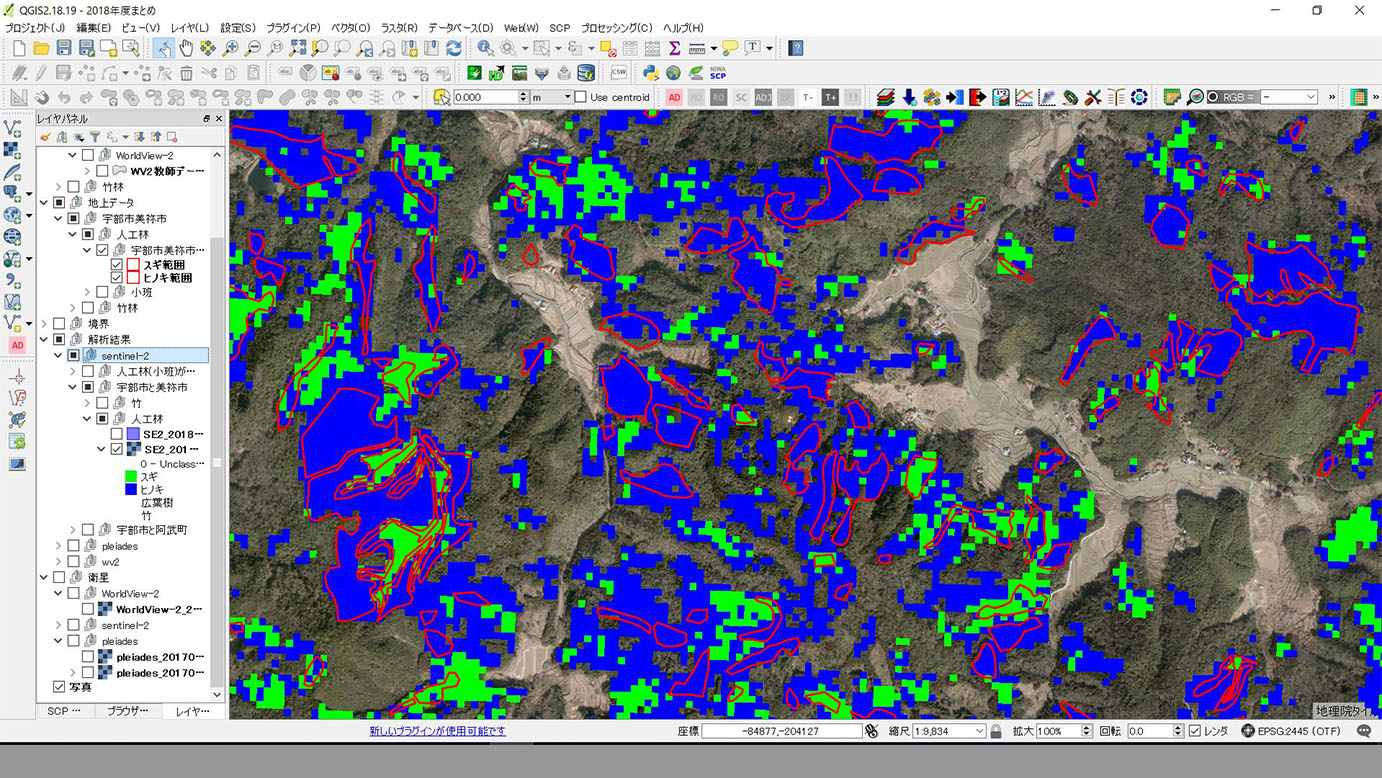Open the CSW metadata search icon
Viewport: 1382px width, 778px height.
tap(618, 72)
